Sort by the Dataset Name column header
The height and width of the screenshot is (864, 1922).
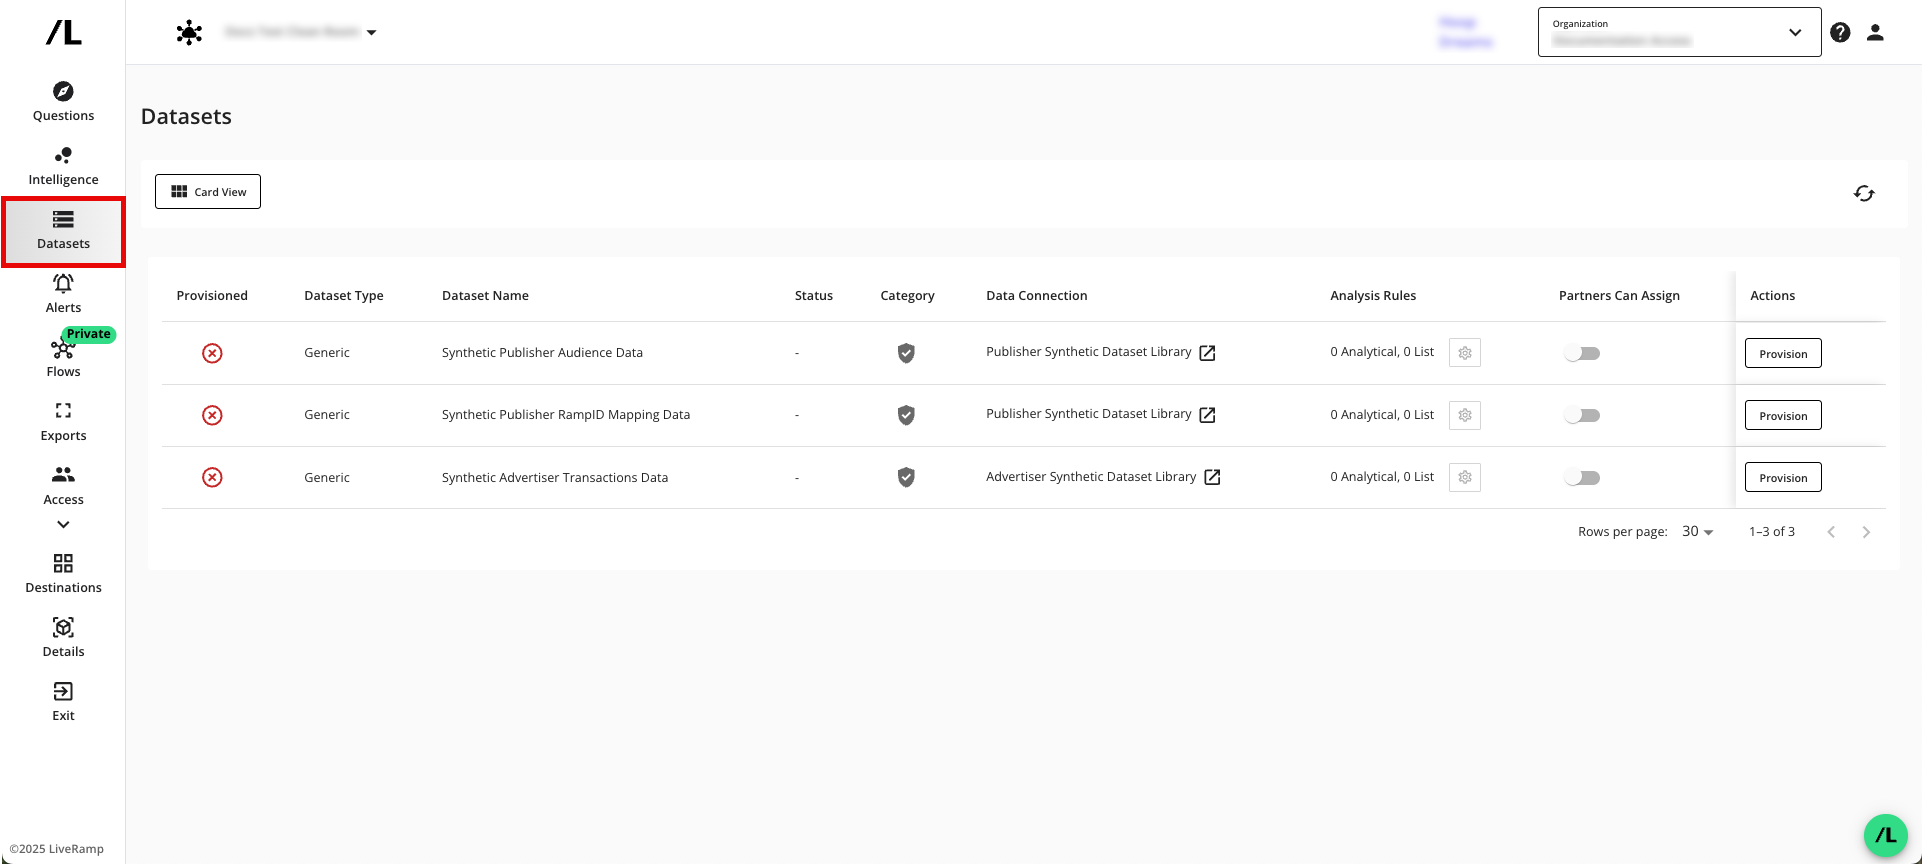pyautogui.click(x=485, y=296)
